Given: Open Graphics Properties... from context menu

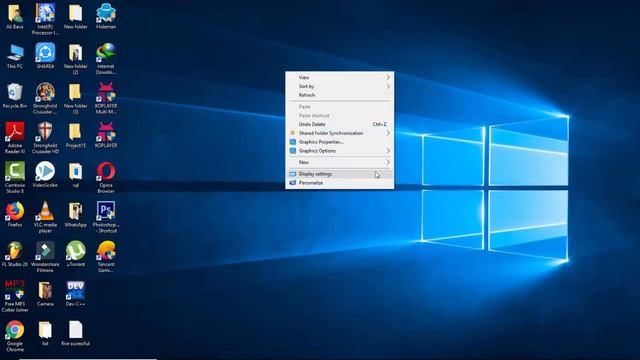Looking at the screenshot, I should [x=340, y=142].
